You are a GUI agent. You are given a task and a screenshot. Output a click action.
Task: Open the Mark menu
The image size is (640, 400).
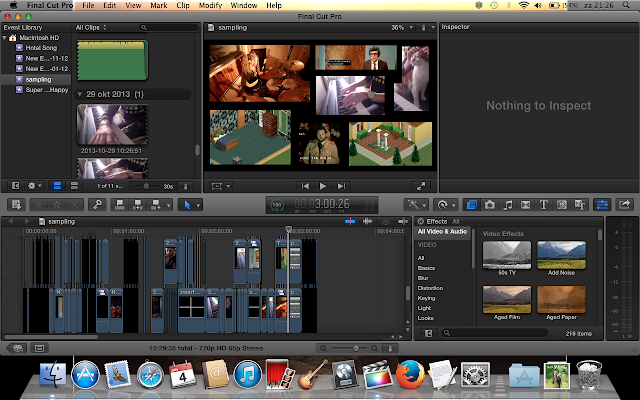[158, 5]
